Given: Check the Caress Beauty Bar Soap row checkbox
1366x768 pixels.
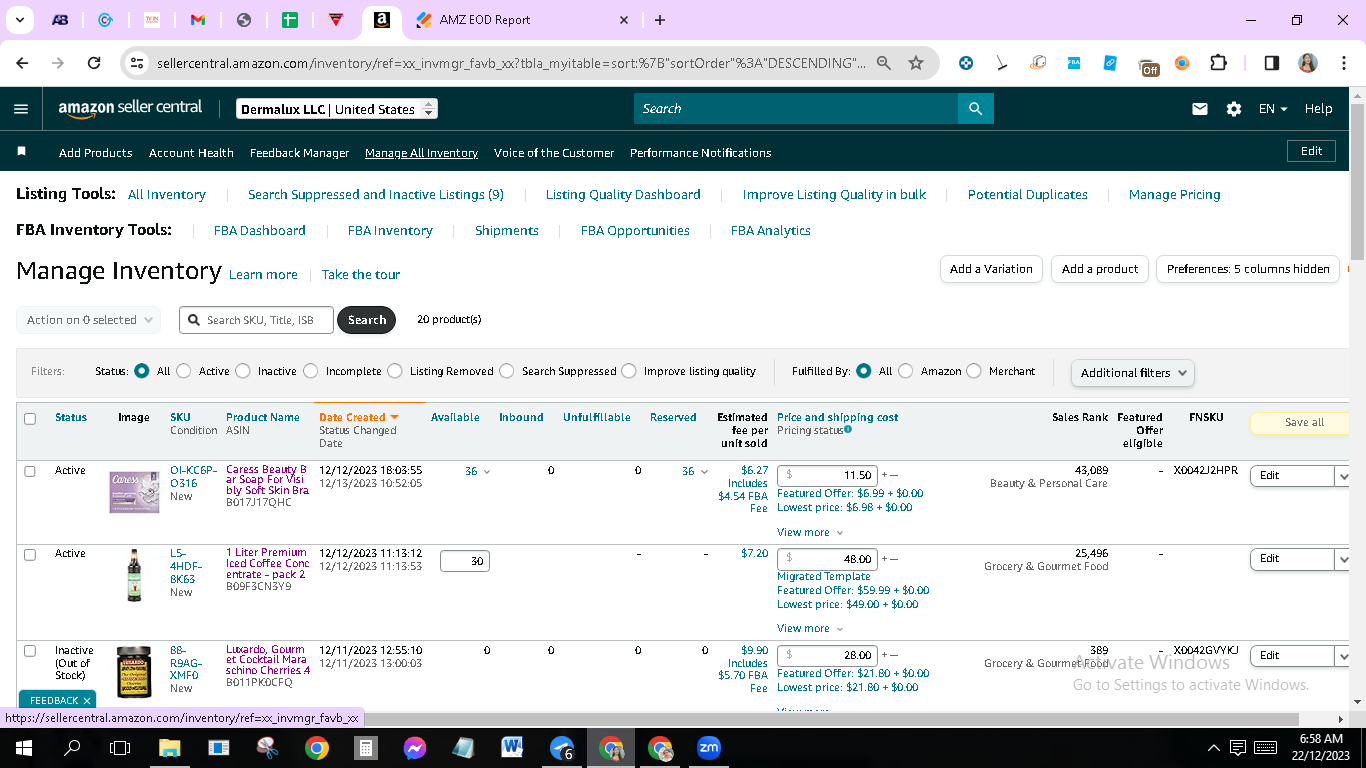Looking at the screenshot, I should click(x=30, y=471).
